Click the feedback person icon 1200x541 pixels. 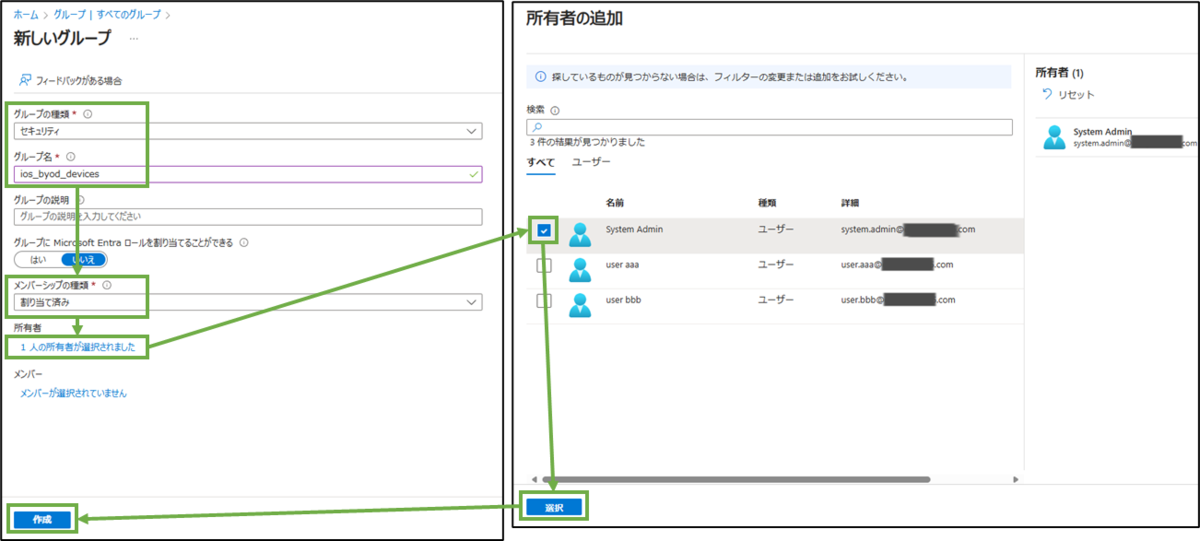coord(25,80)
